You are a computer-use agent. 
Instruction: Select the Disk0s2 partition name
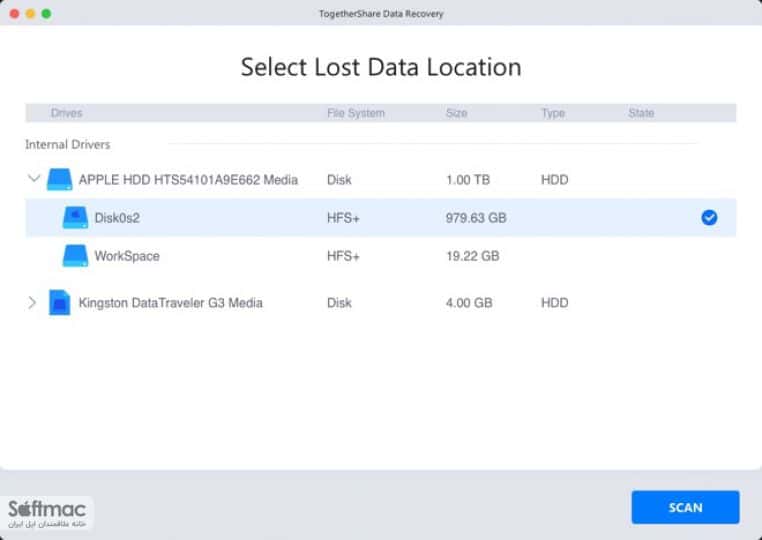point(117,218)
